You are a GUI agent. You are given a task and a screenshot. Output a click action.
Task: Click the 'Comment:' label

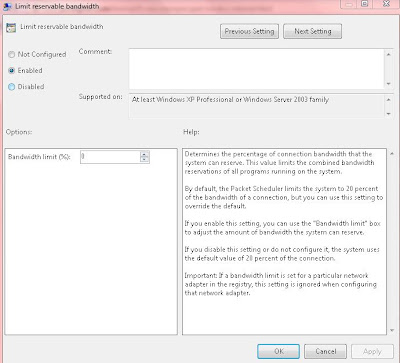click(x=95, y=52)
